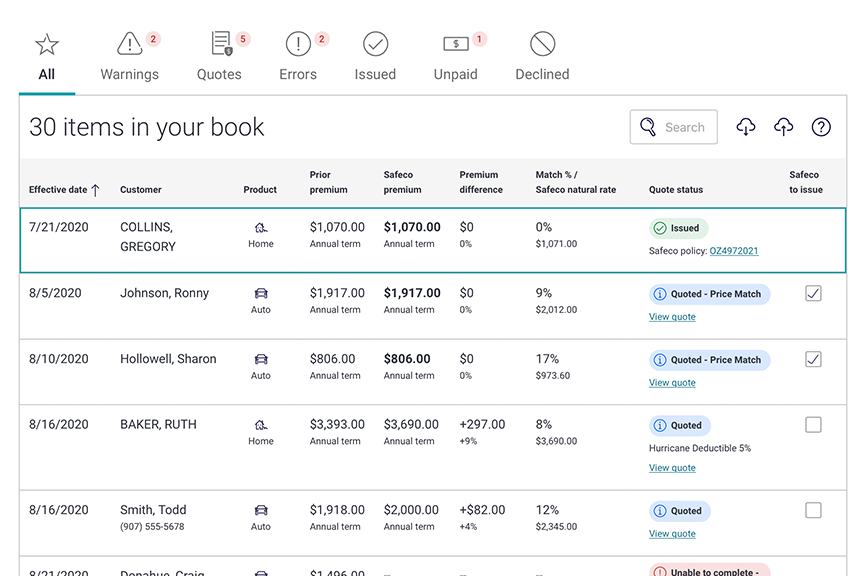Viewport: 866px width, 576px height.
Task: Check Safeco to issue for BAKER, RUTH
Action: [813, 425]
